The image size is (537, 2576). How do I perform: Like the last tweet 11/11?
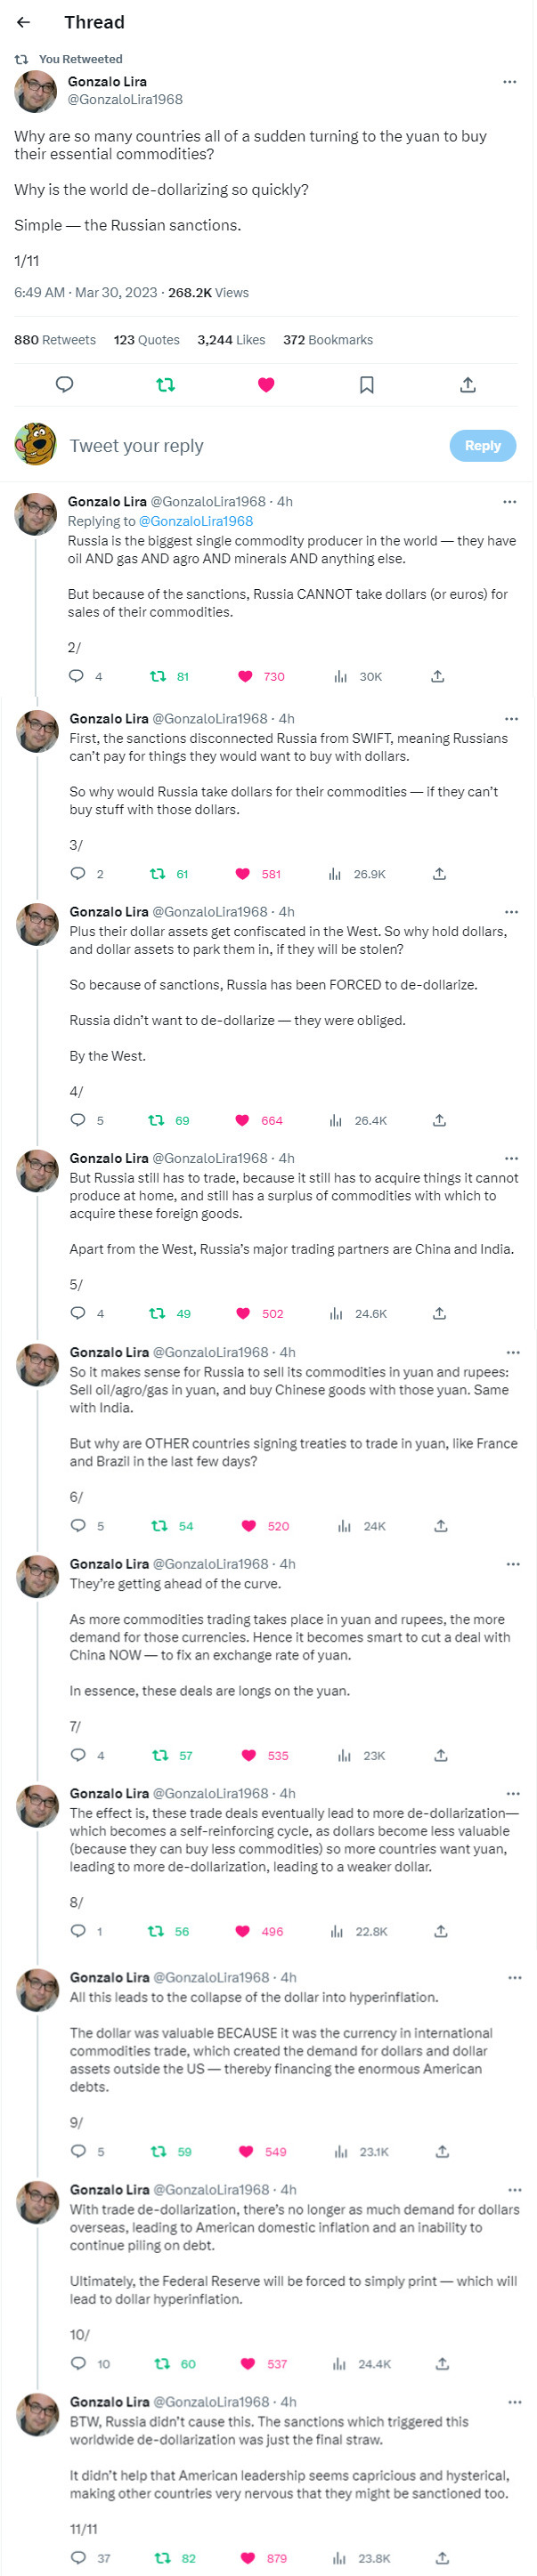[249, 2557]
